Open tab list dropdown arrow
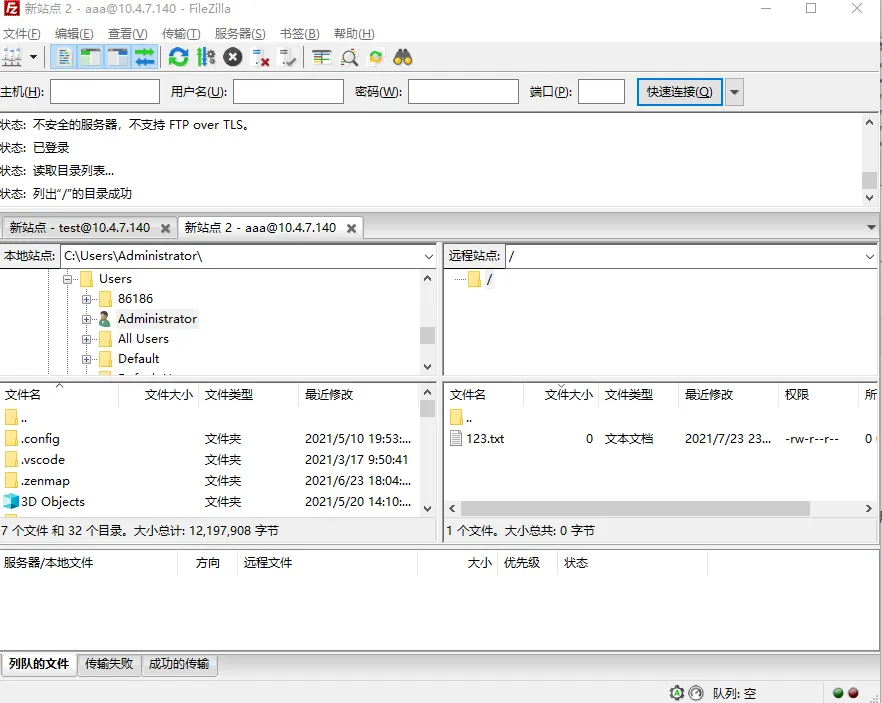882x703 pixels. pos(871,228)
